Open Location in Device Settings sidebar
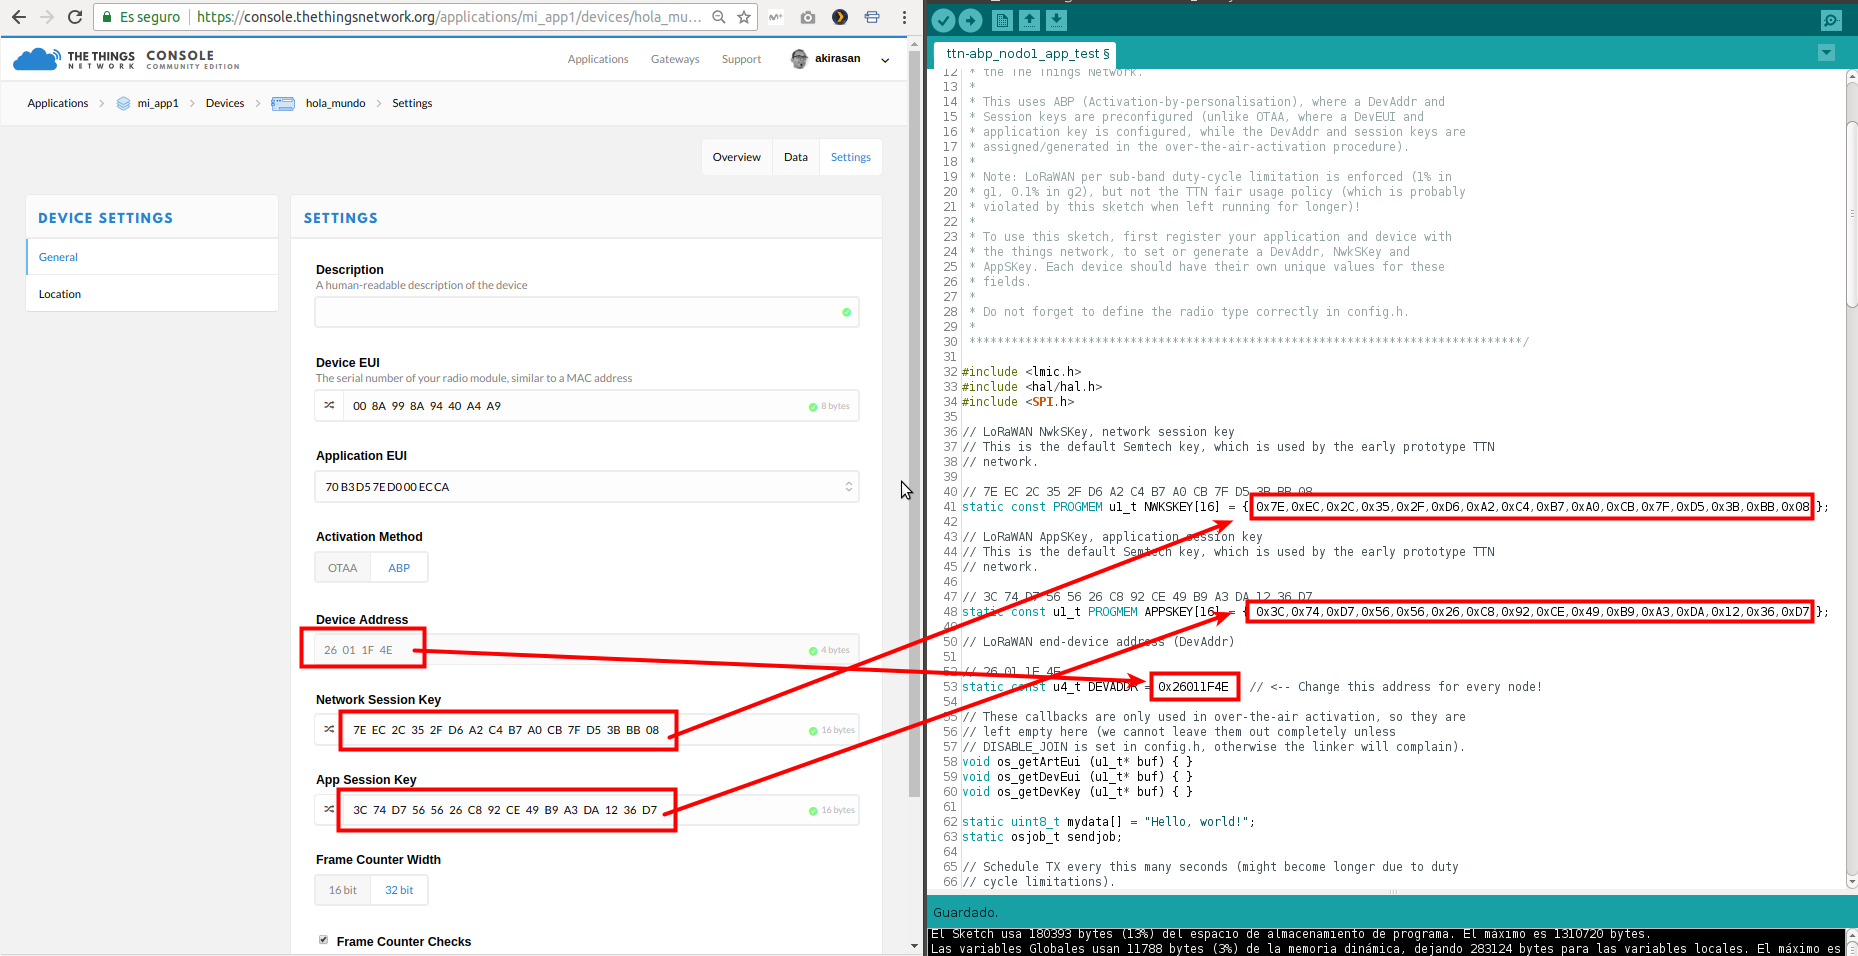 (152, 294)
